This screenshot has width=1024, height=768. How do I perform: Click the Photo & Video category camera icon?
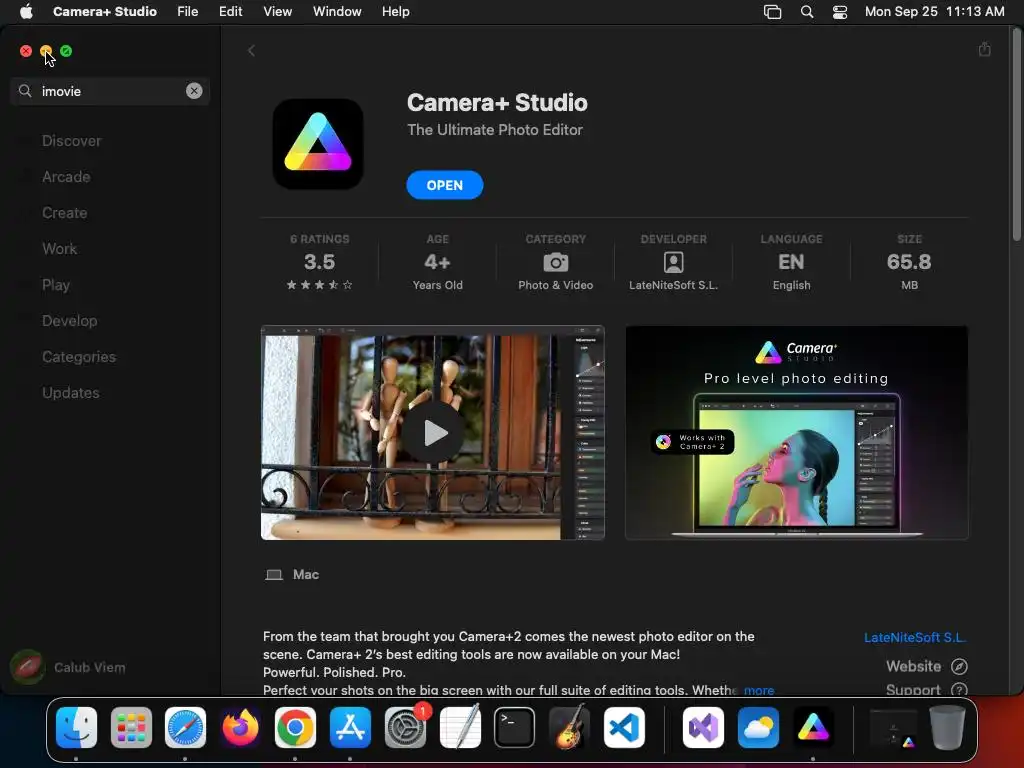click(556, 263)
